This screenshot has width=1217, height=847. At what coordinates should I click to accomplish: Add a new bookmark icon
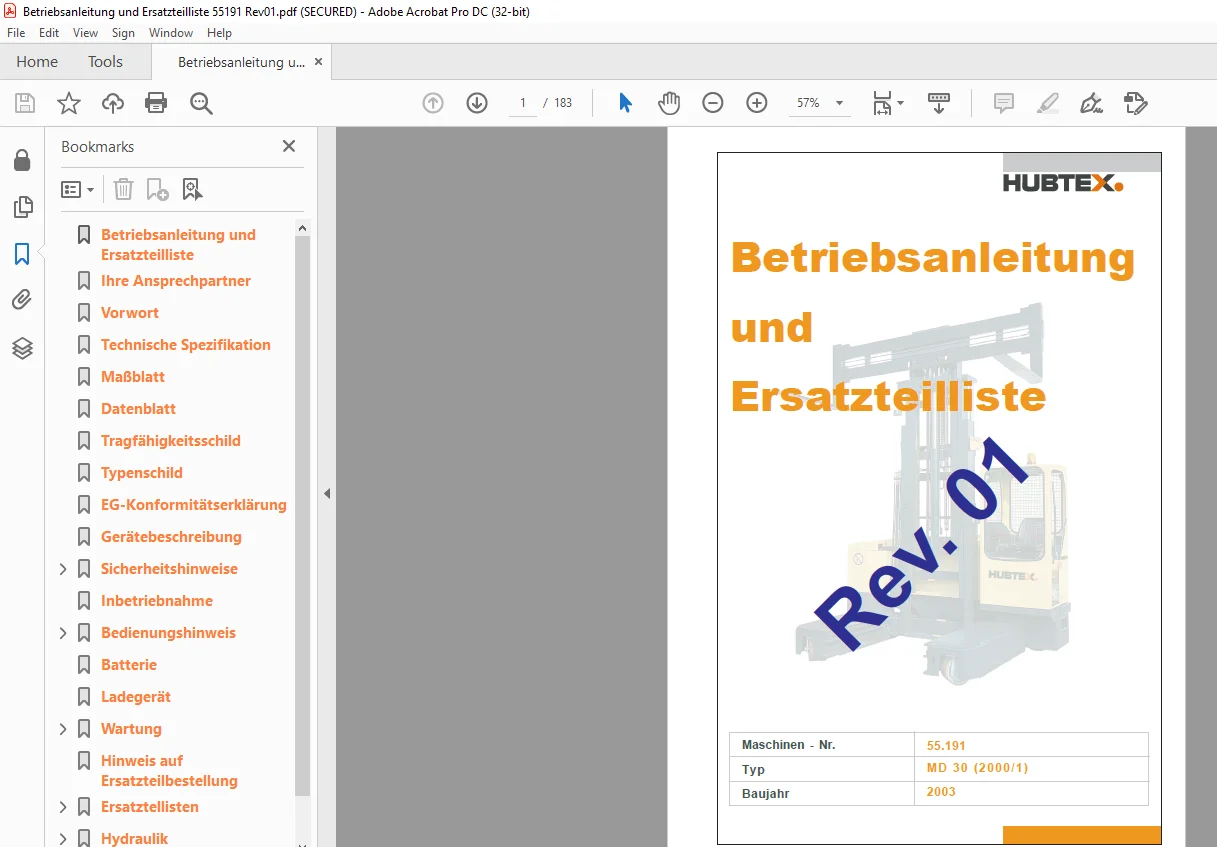pos(157,189)
